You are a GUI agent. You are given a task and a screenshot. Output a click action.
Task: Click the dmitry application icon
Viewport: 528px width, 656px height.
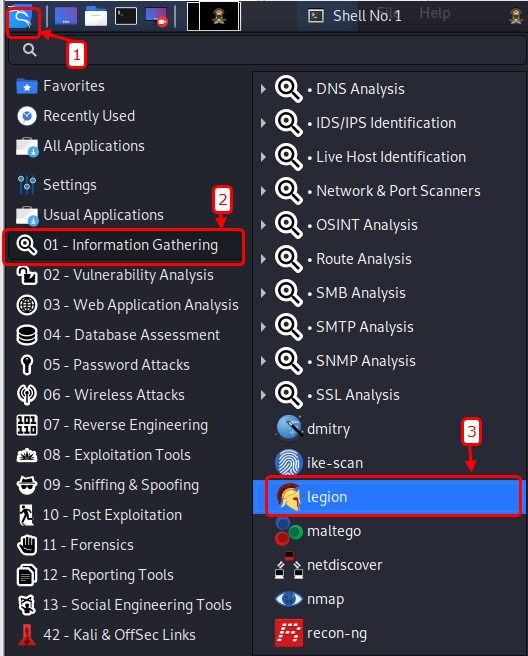click(x=289, y=428)
